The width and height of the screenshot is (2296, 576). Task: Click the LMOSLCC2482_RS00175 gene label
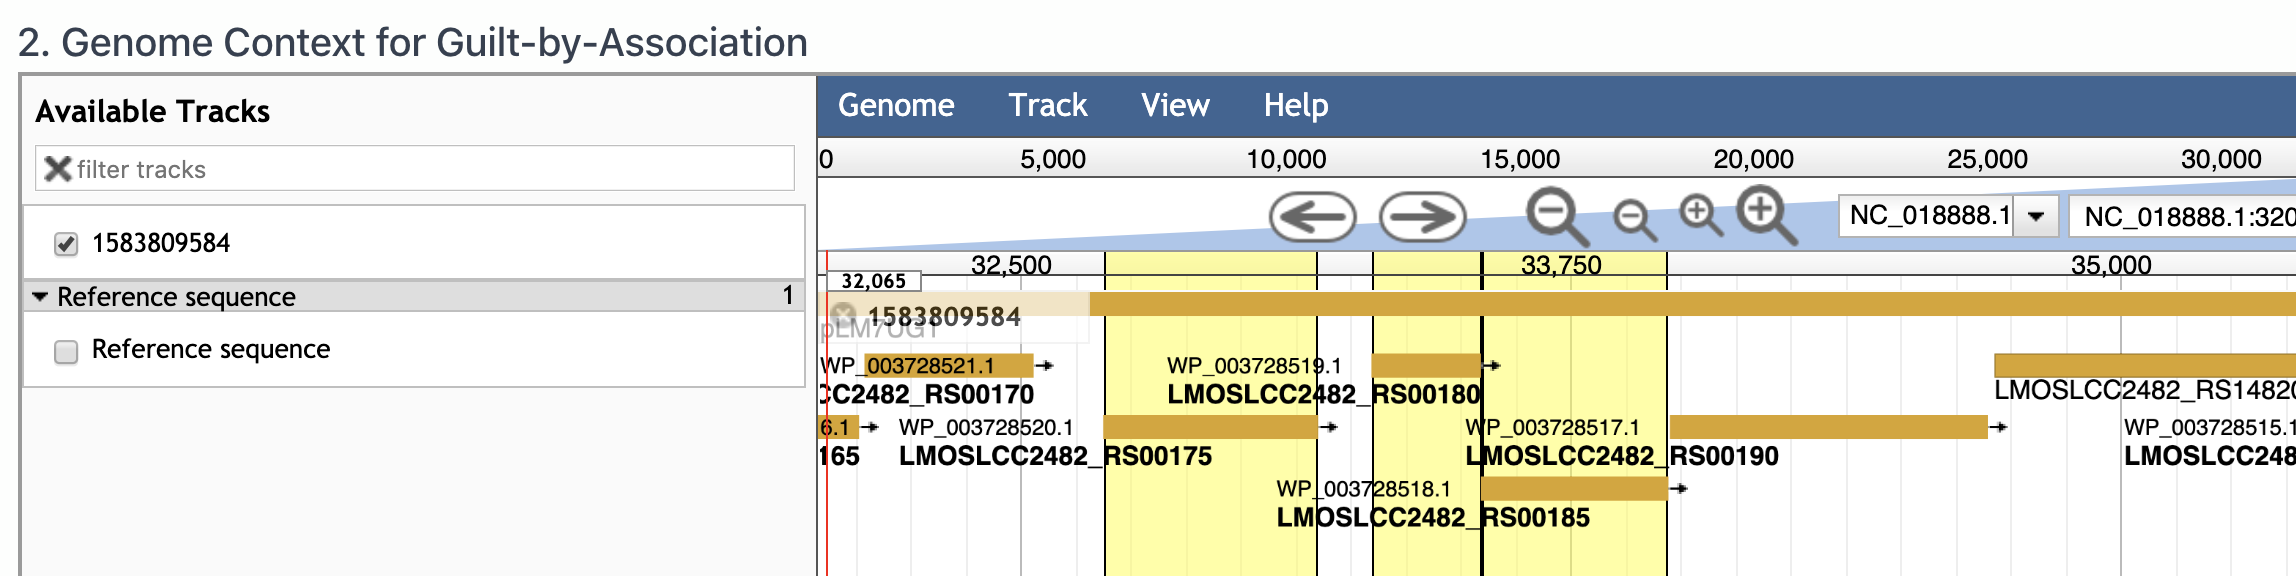tap(1055, 456)
